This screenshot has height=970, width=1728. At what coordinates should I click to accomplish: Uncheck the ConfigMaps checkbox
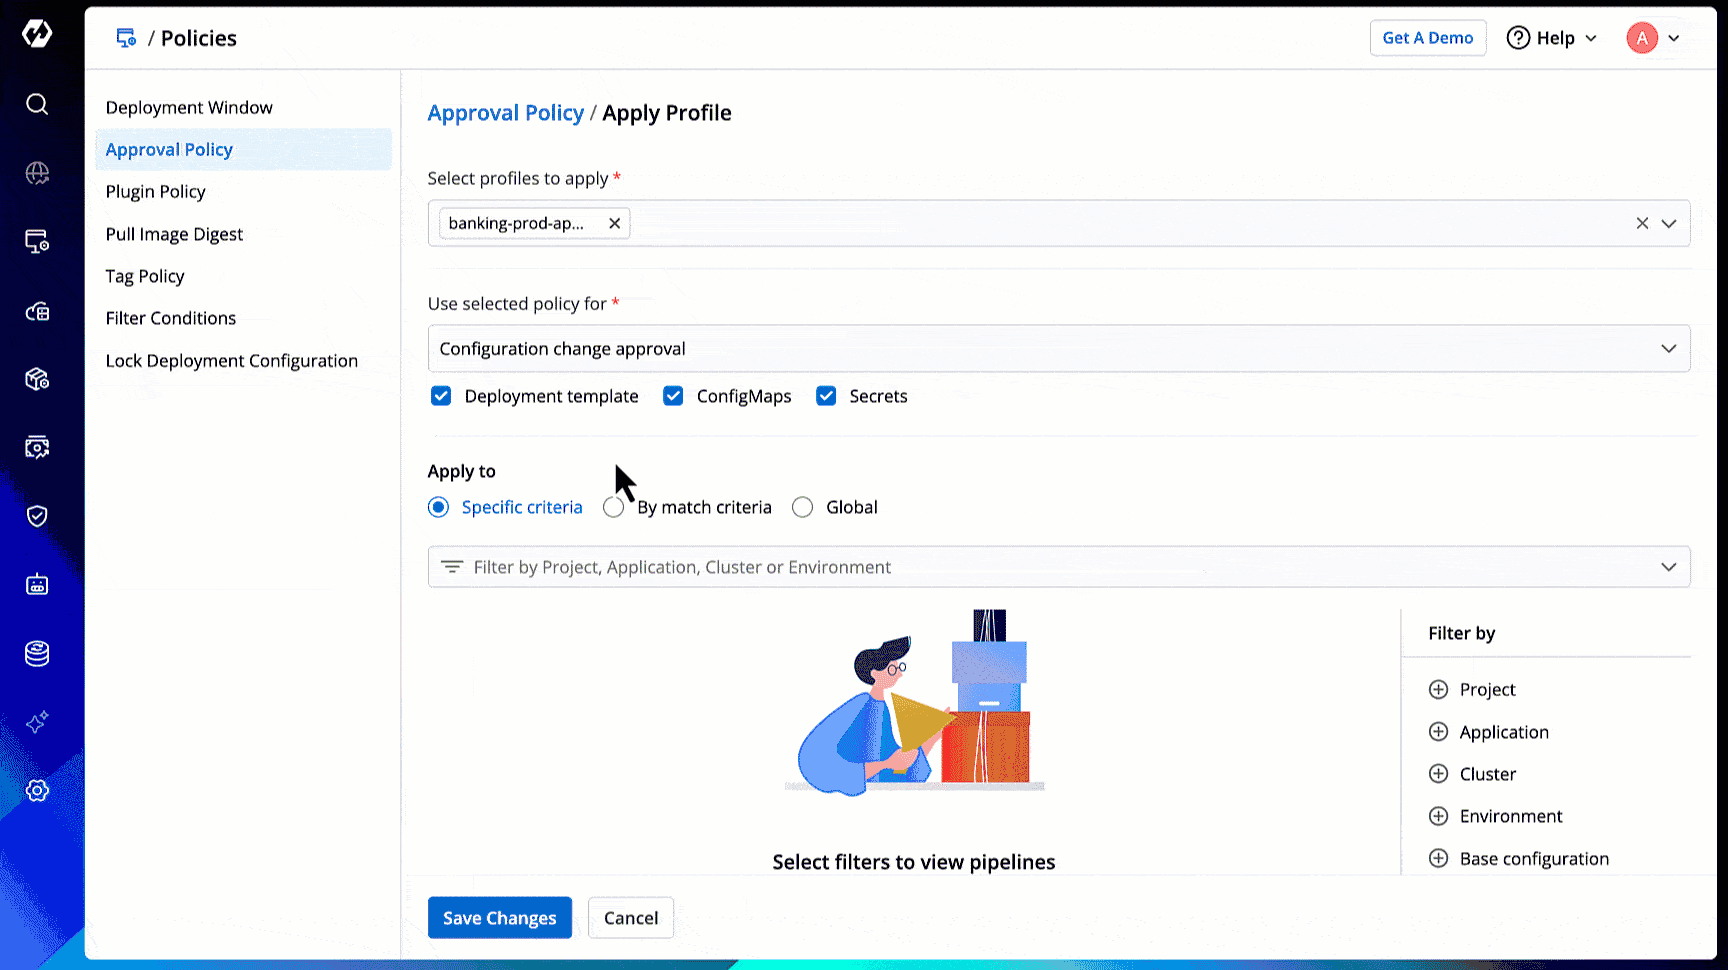(673, 396)
